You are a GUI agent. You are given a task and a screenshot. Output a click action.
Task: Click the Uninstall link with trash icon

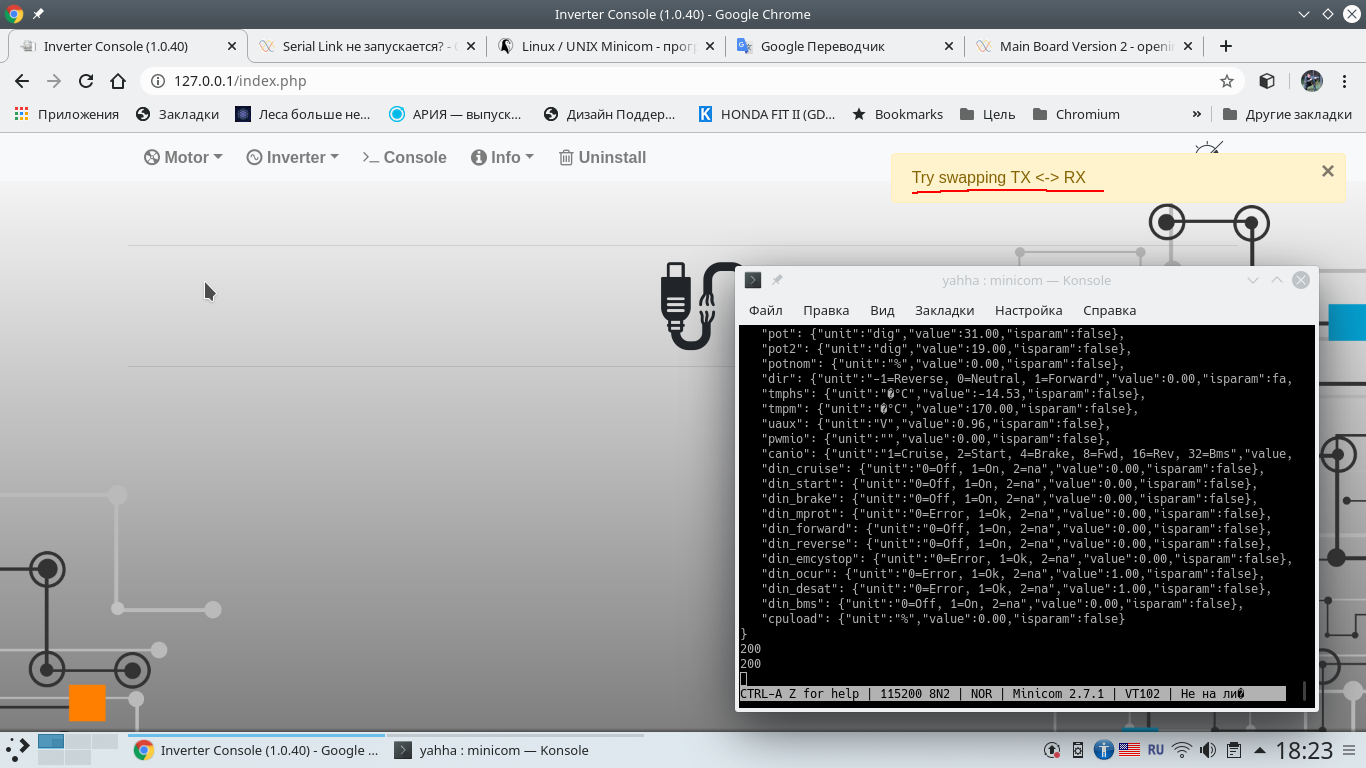[x=602, y=157]
